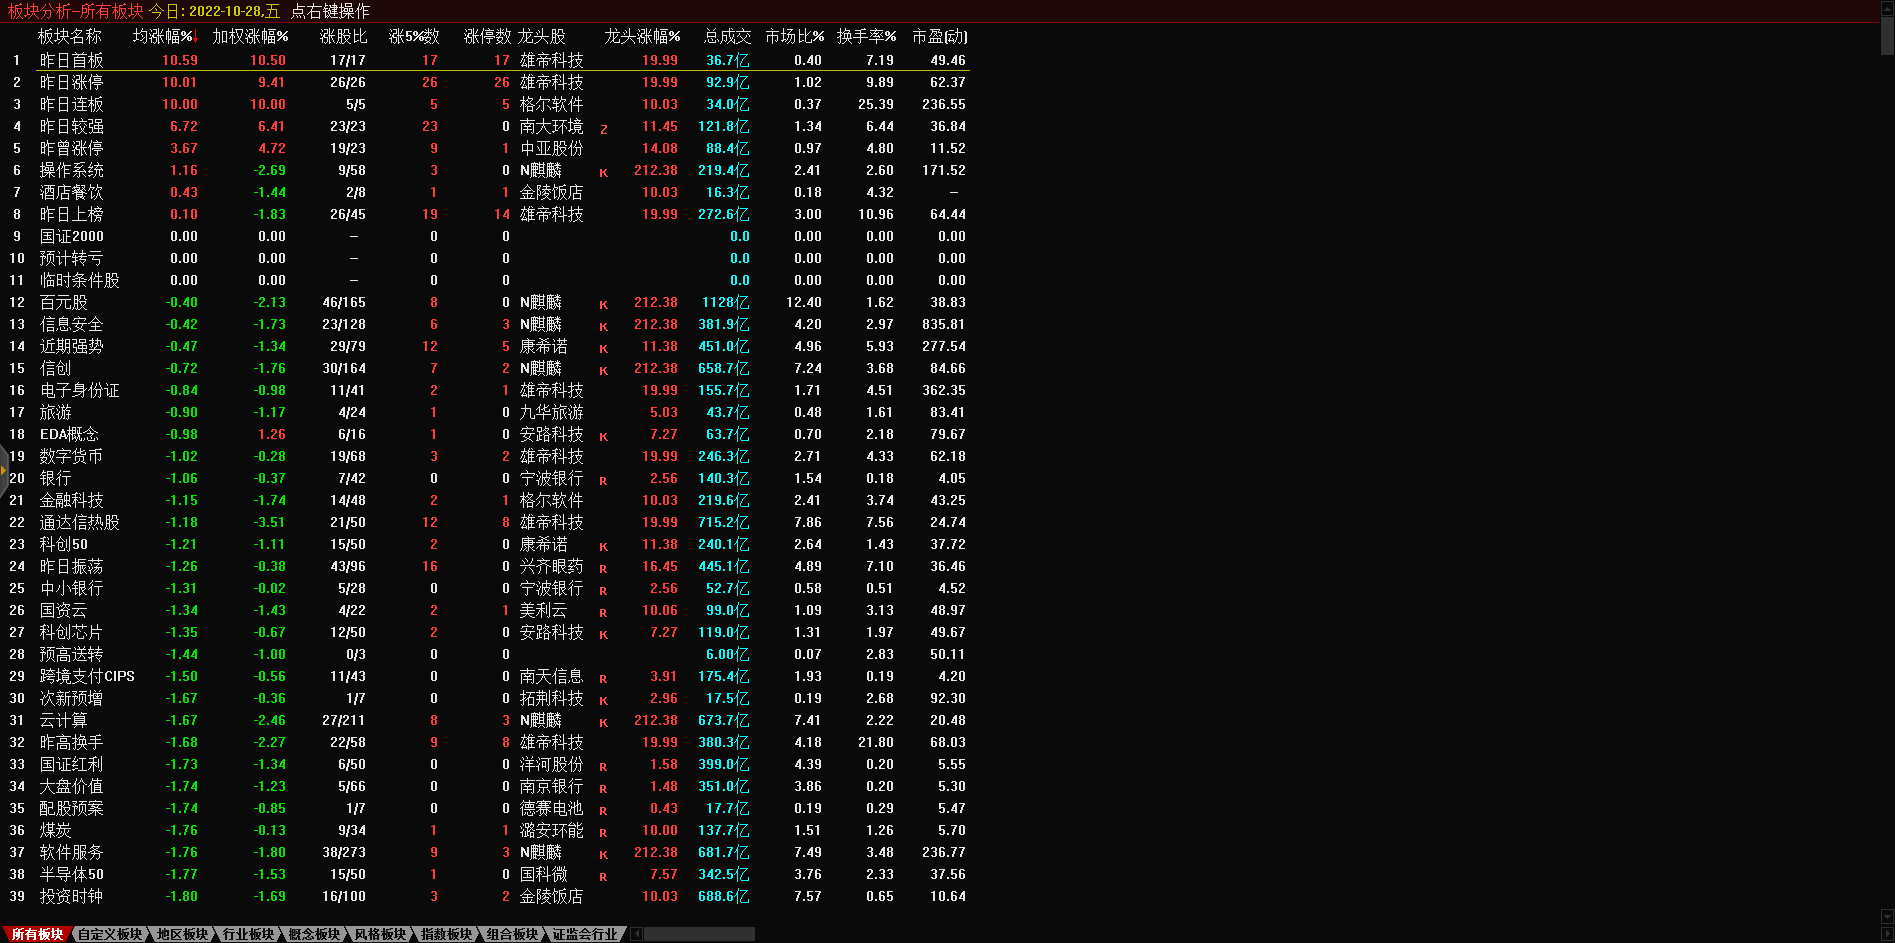Click the horizontal scroll left arrow

coord(637,934)
